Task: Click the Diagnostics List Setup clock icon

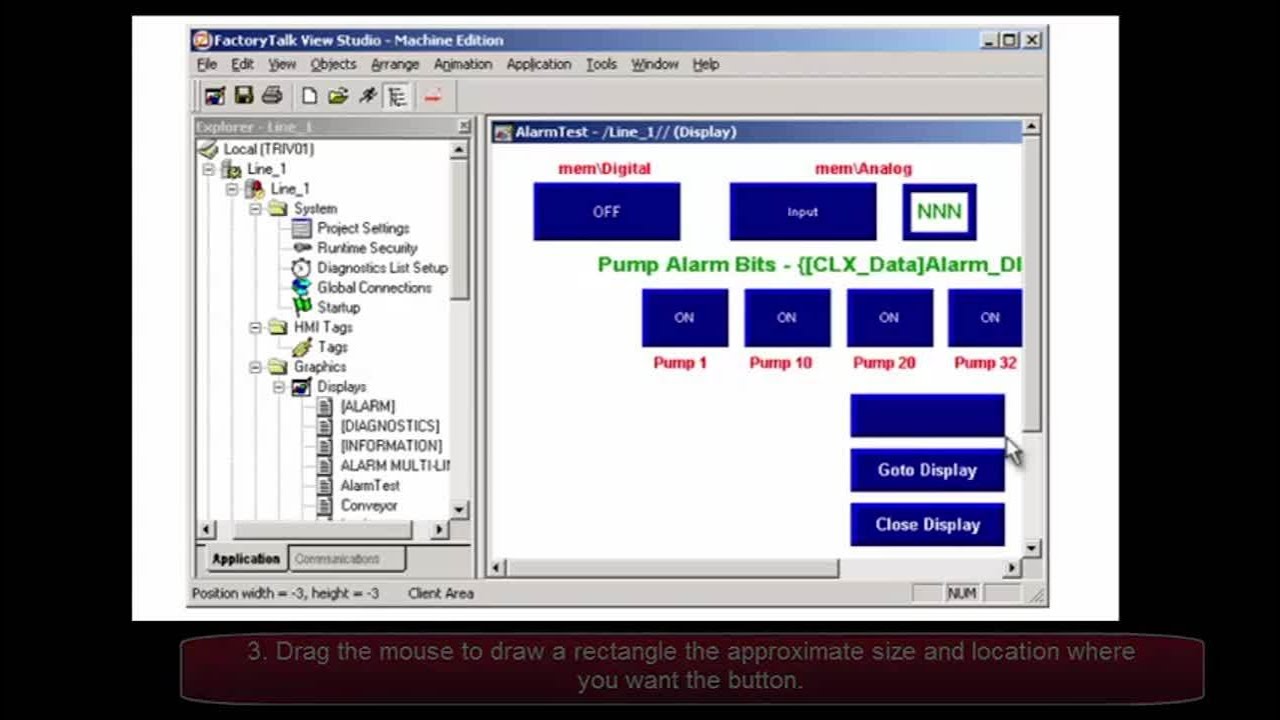Action: [x=301, y=267]
